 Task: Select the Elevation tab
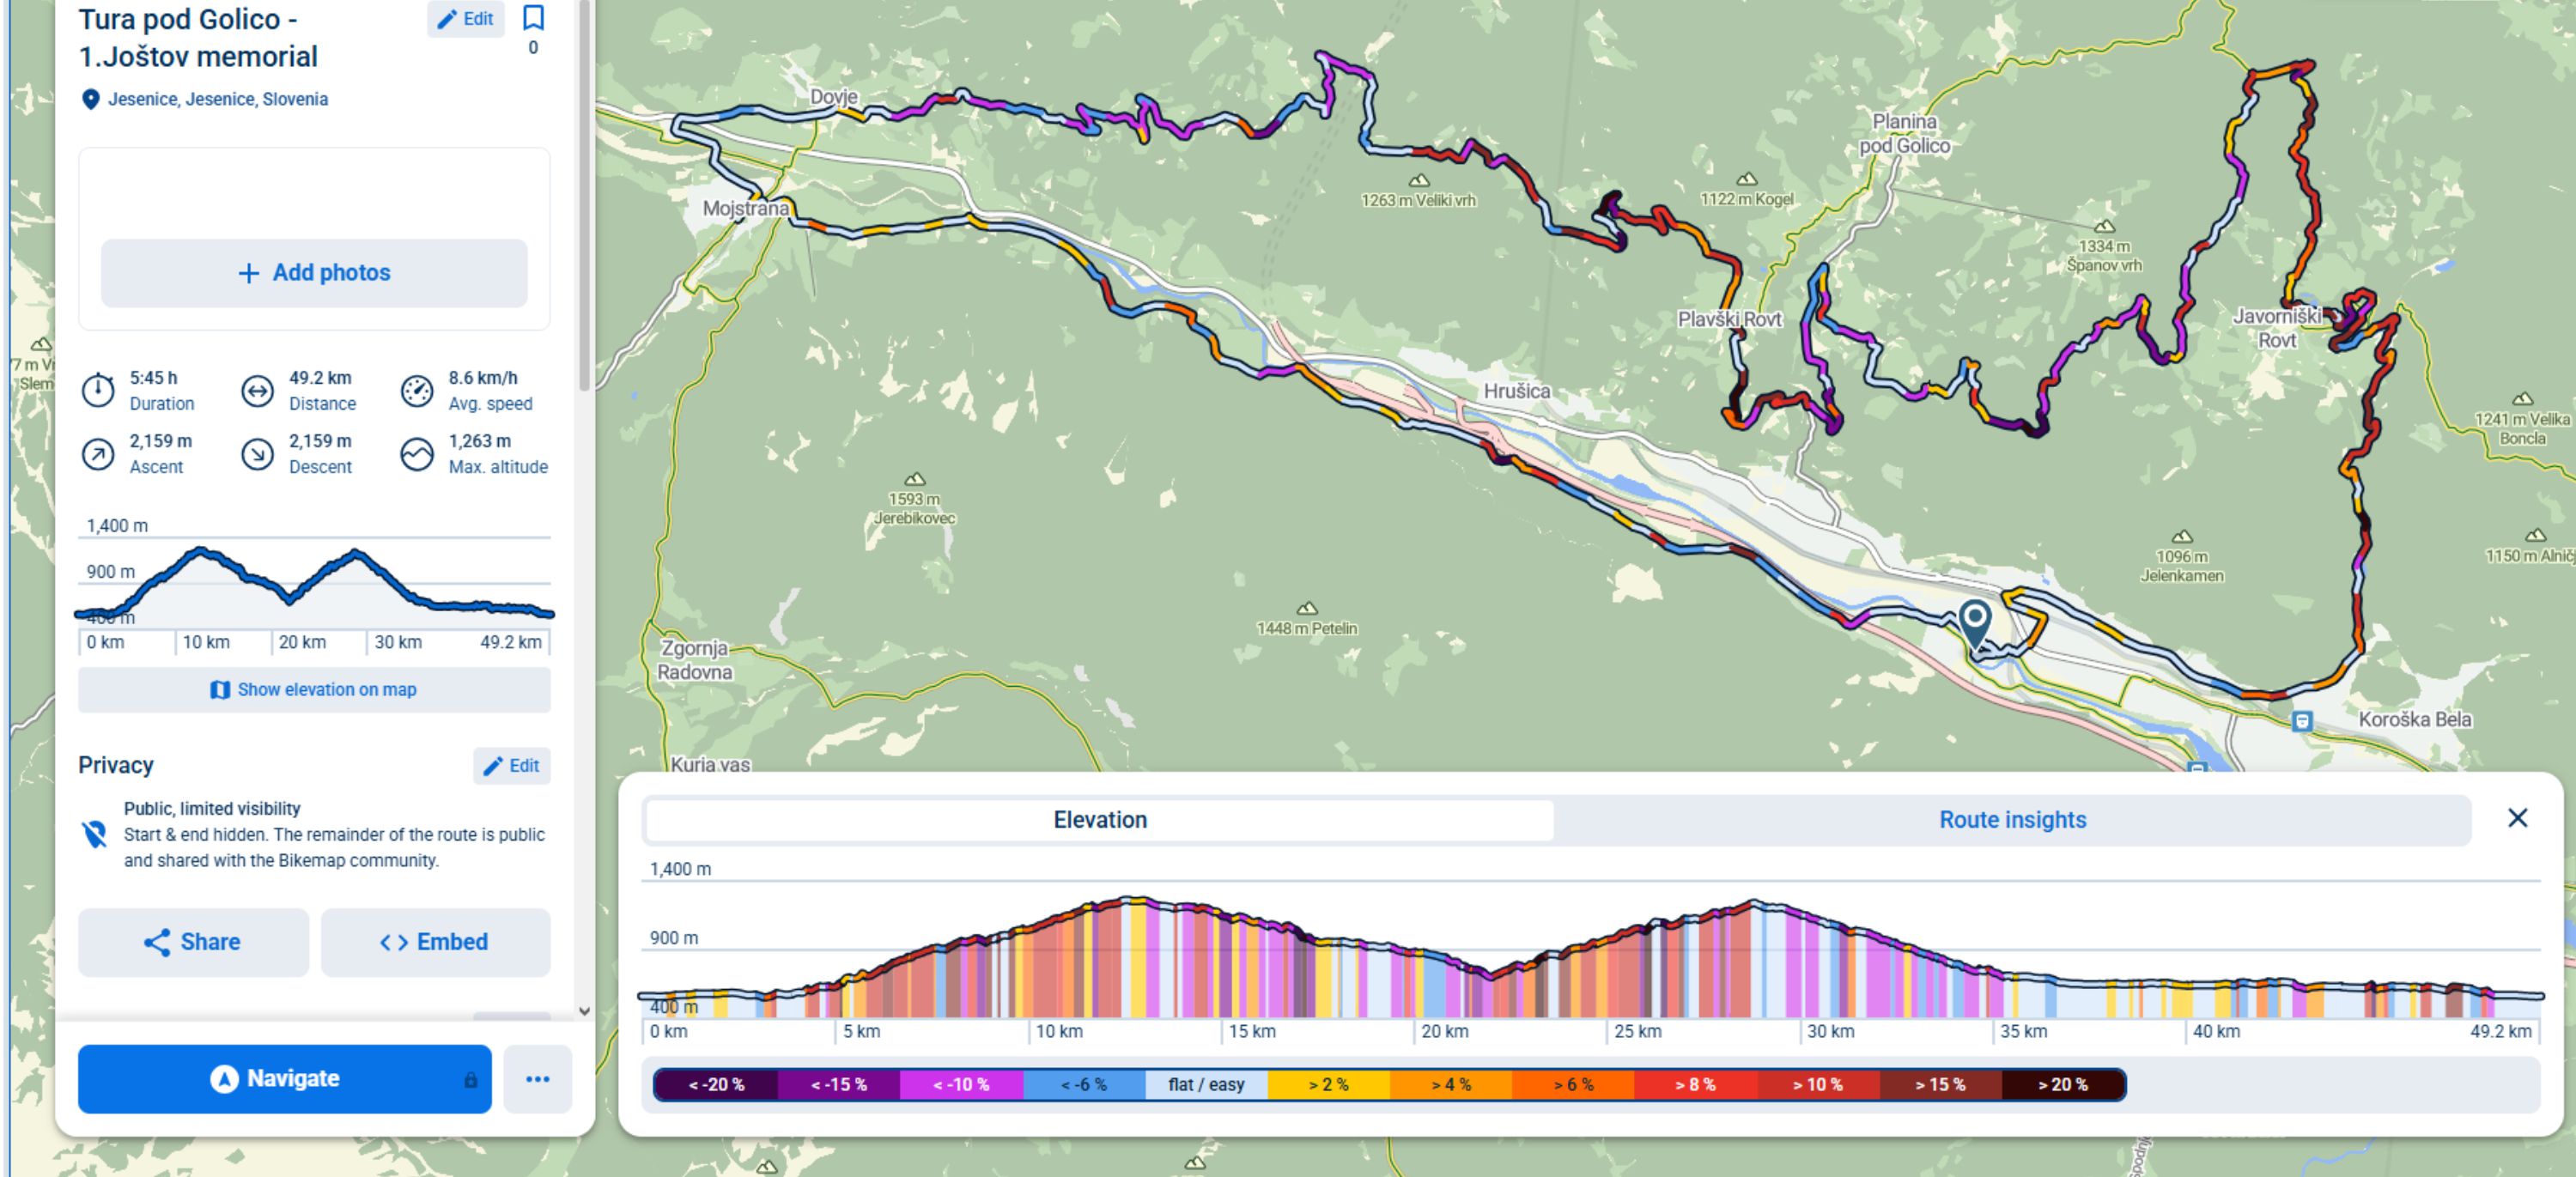1100,820
